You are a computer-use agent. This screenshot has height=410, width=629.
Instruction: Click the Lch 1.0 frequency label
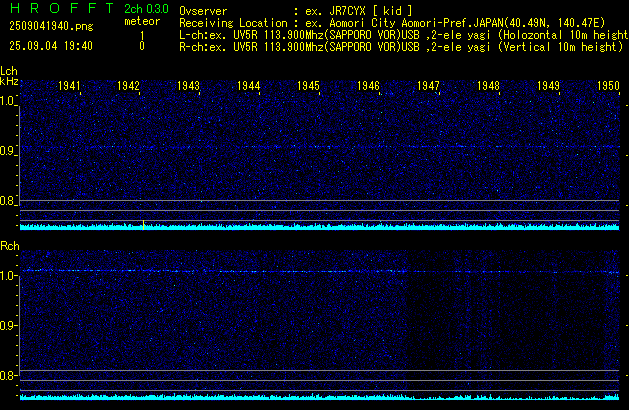coord(8,101)
